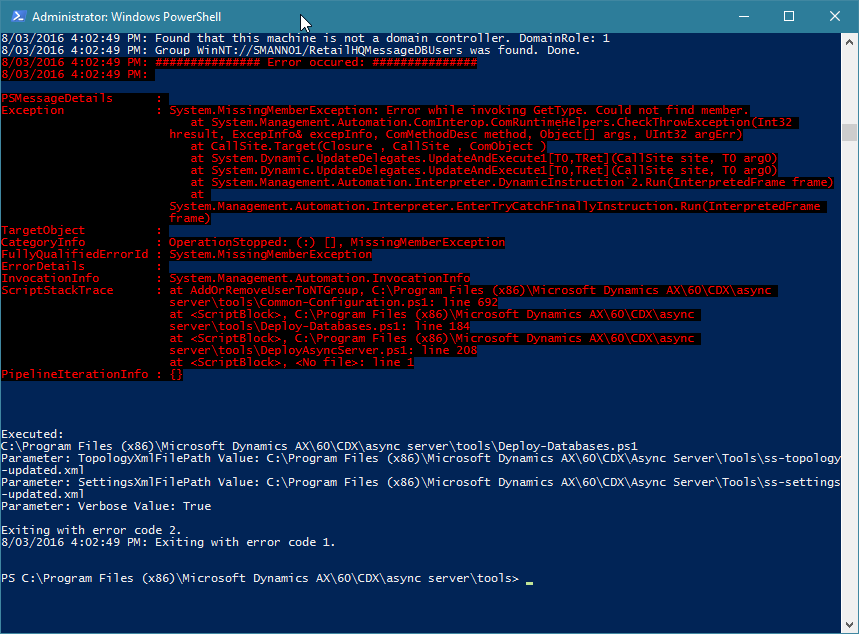Click the 'FullyQualifiedErrorId' label
The height and width of the screenshot is (634, 859).
(75, 255)
